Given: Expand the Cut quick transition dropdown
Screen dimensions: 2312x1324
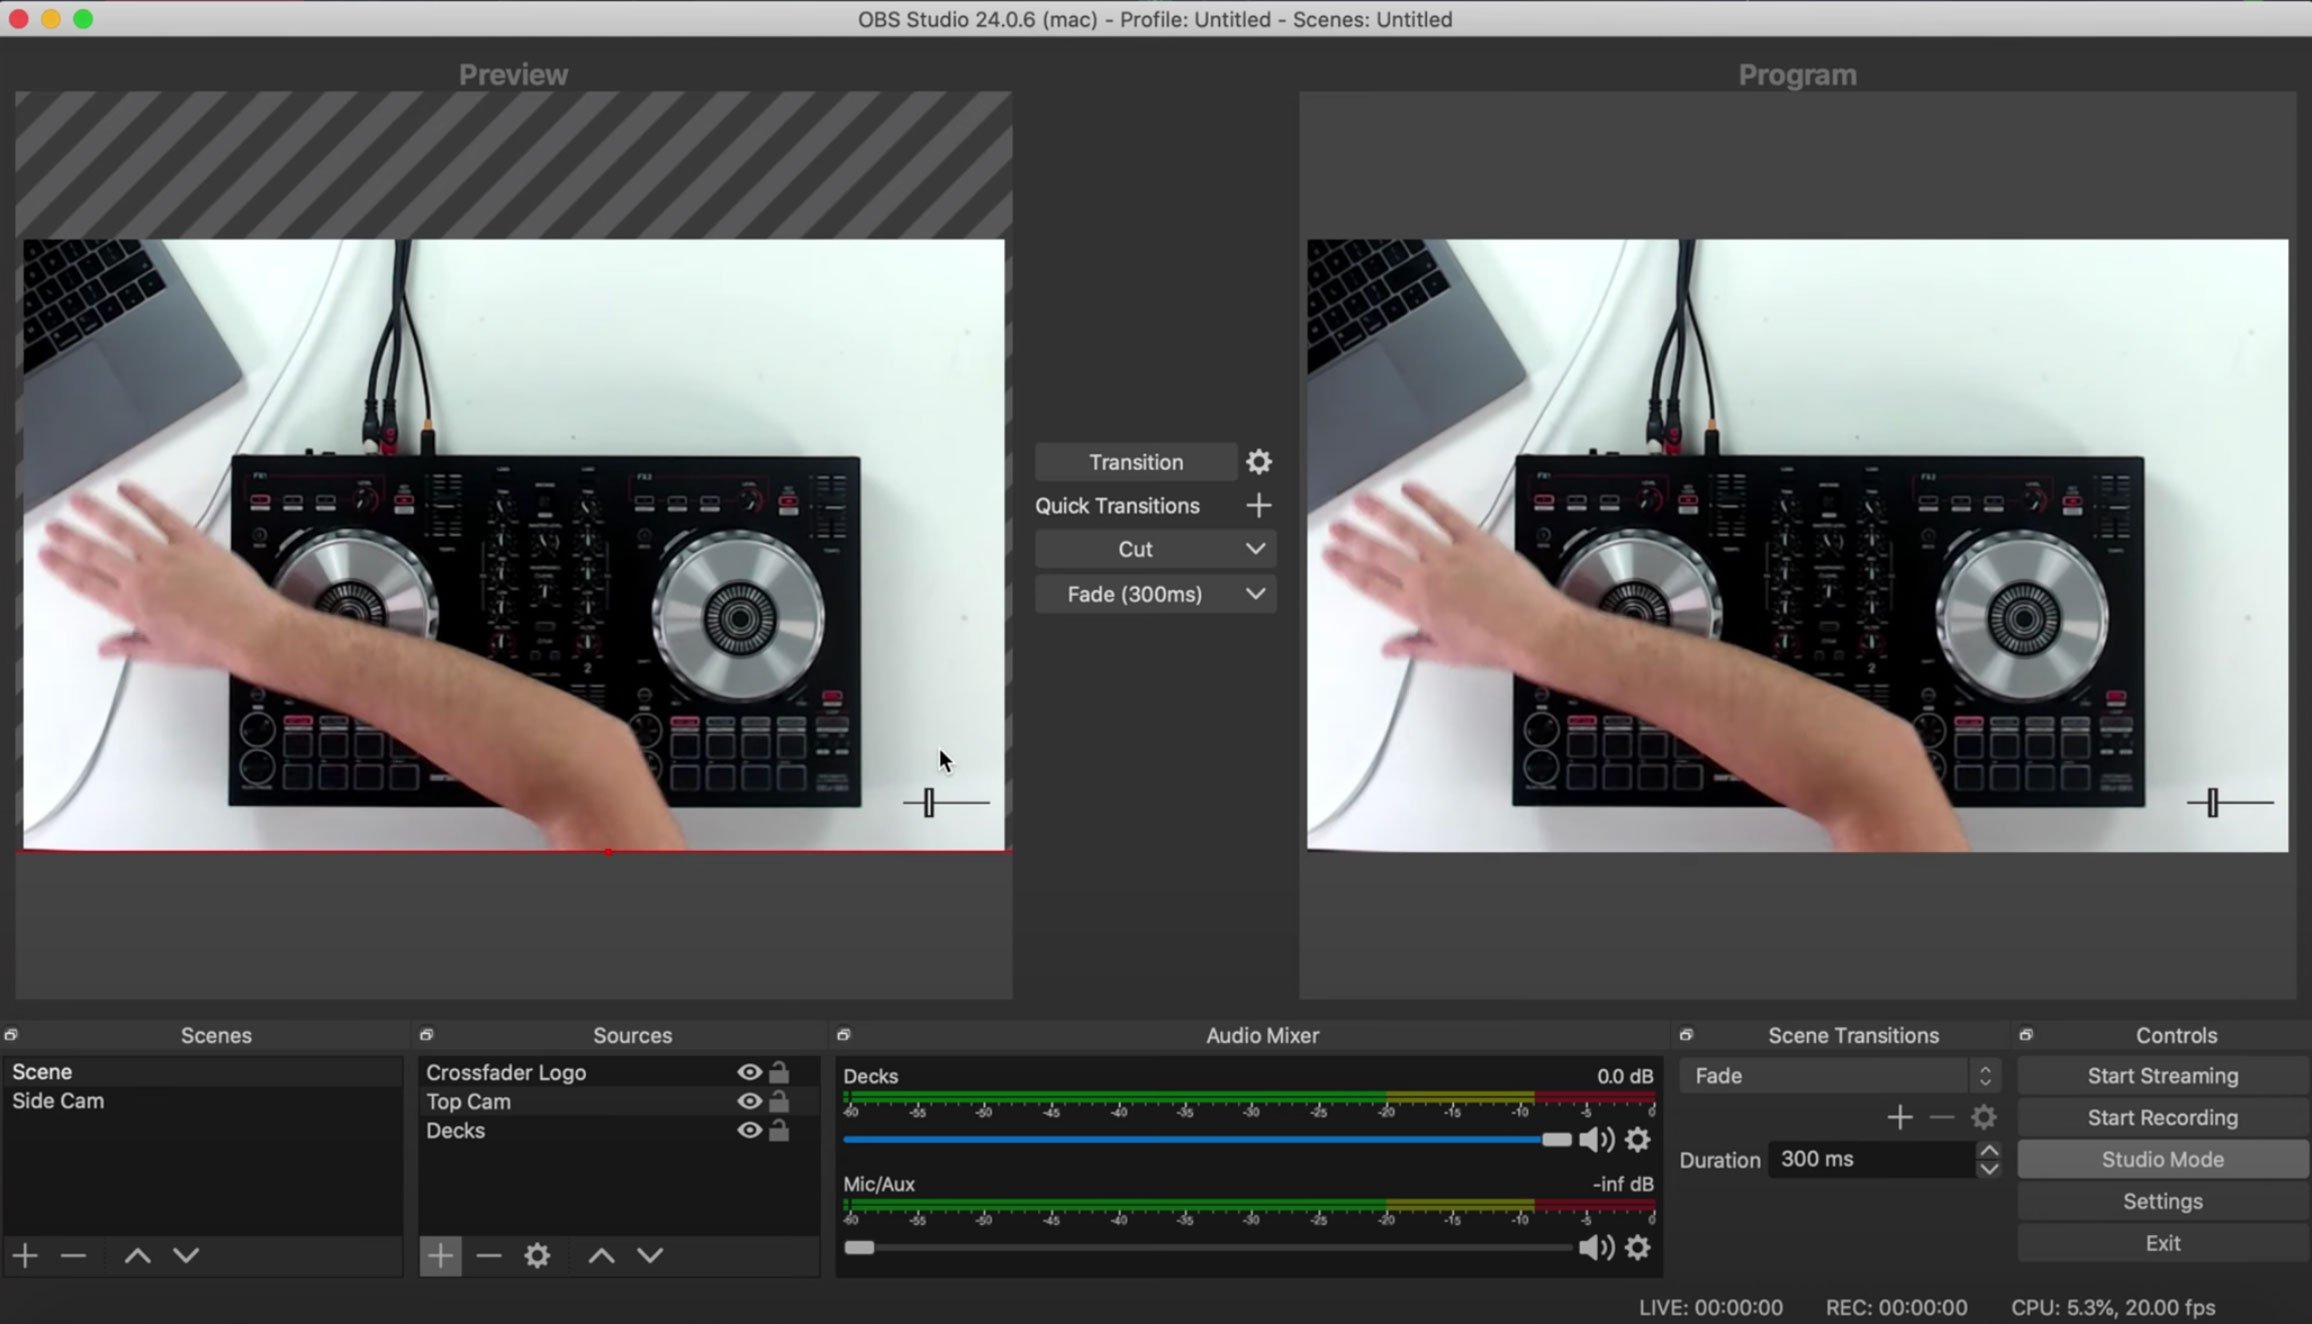Looking at the screenshot, I should coord(1255,549).
